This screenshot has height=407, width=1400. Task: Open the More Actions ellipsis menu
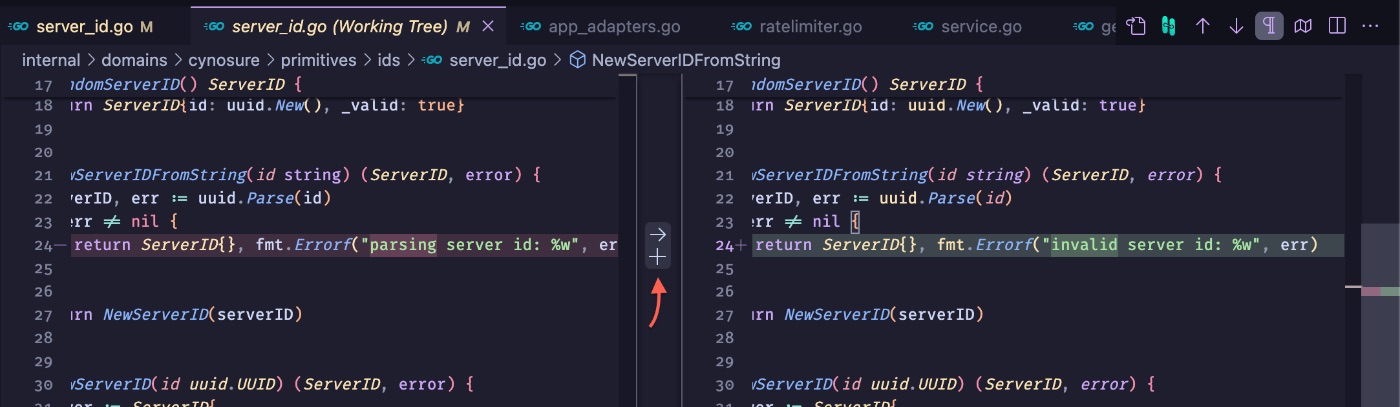(x=1371, y=26)
